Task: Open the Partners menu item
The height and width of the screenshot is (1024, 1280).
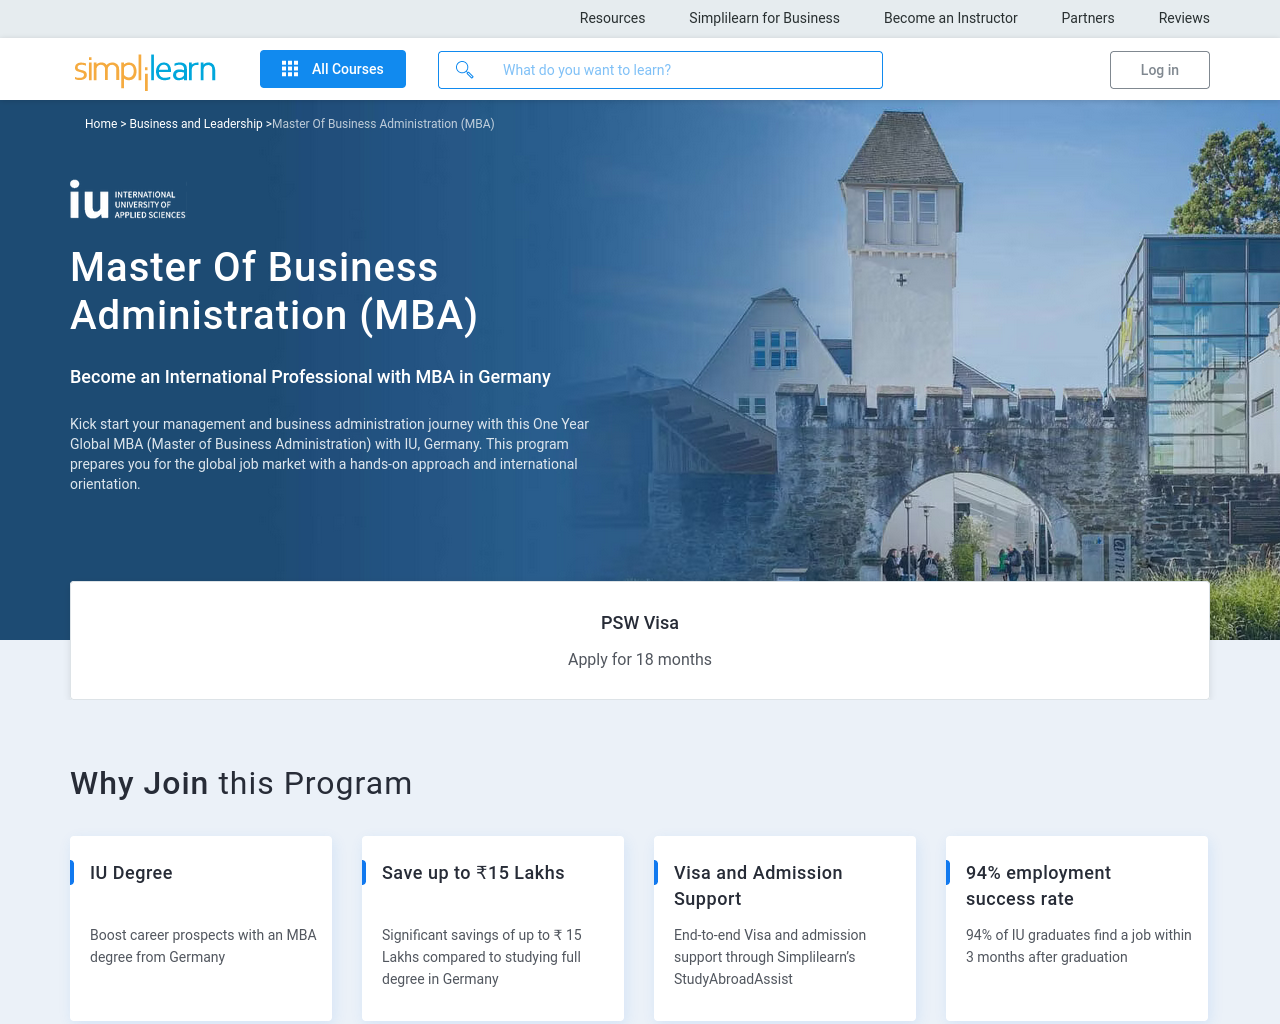Action: [x=1088, y=18]
